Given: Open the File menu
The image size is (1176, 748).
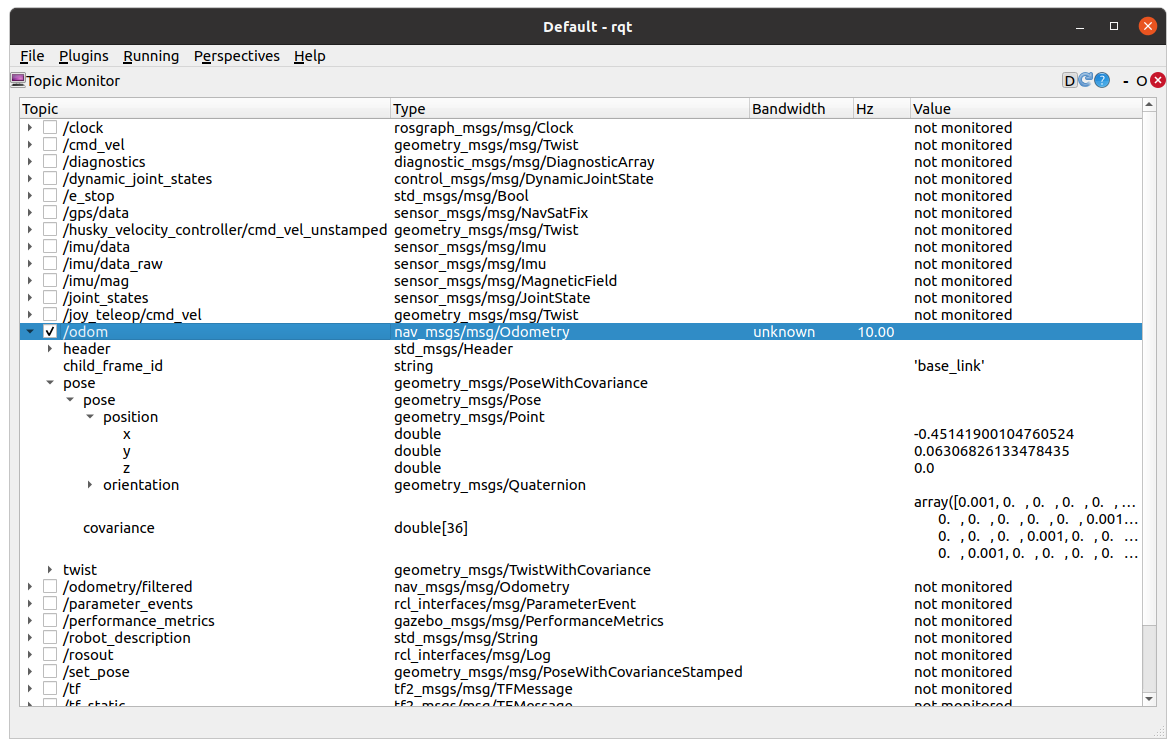Looking at the screenshot, I should pos(32,56).
